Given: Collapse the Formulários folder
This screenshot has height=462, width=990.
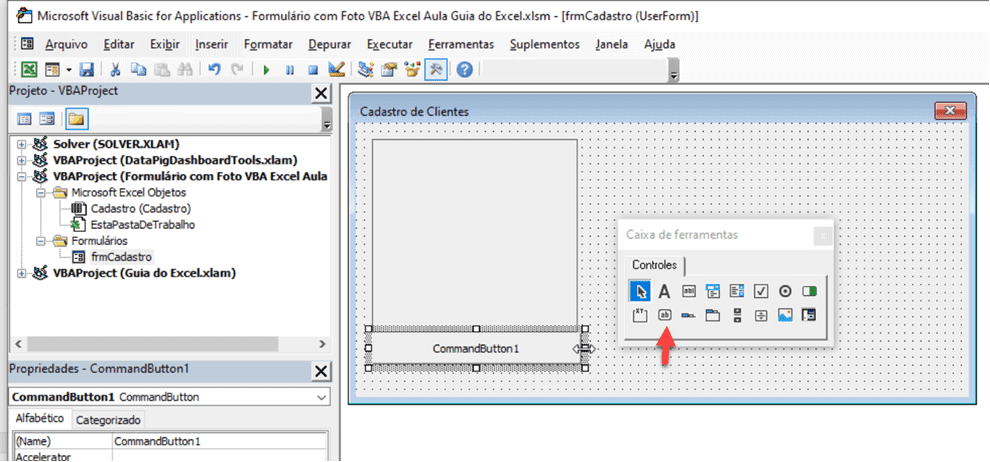Looking at the screenshot, I should [41, 241].
